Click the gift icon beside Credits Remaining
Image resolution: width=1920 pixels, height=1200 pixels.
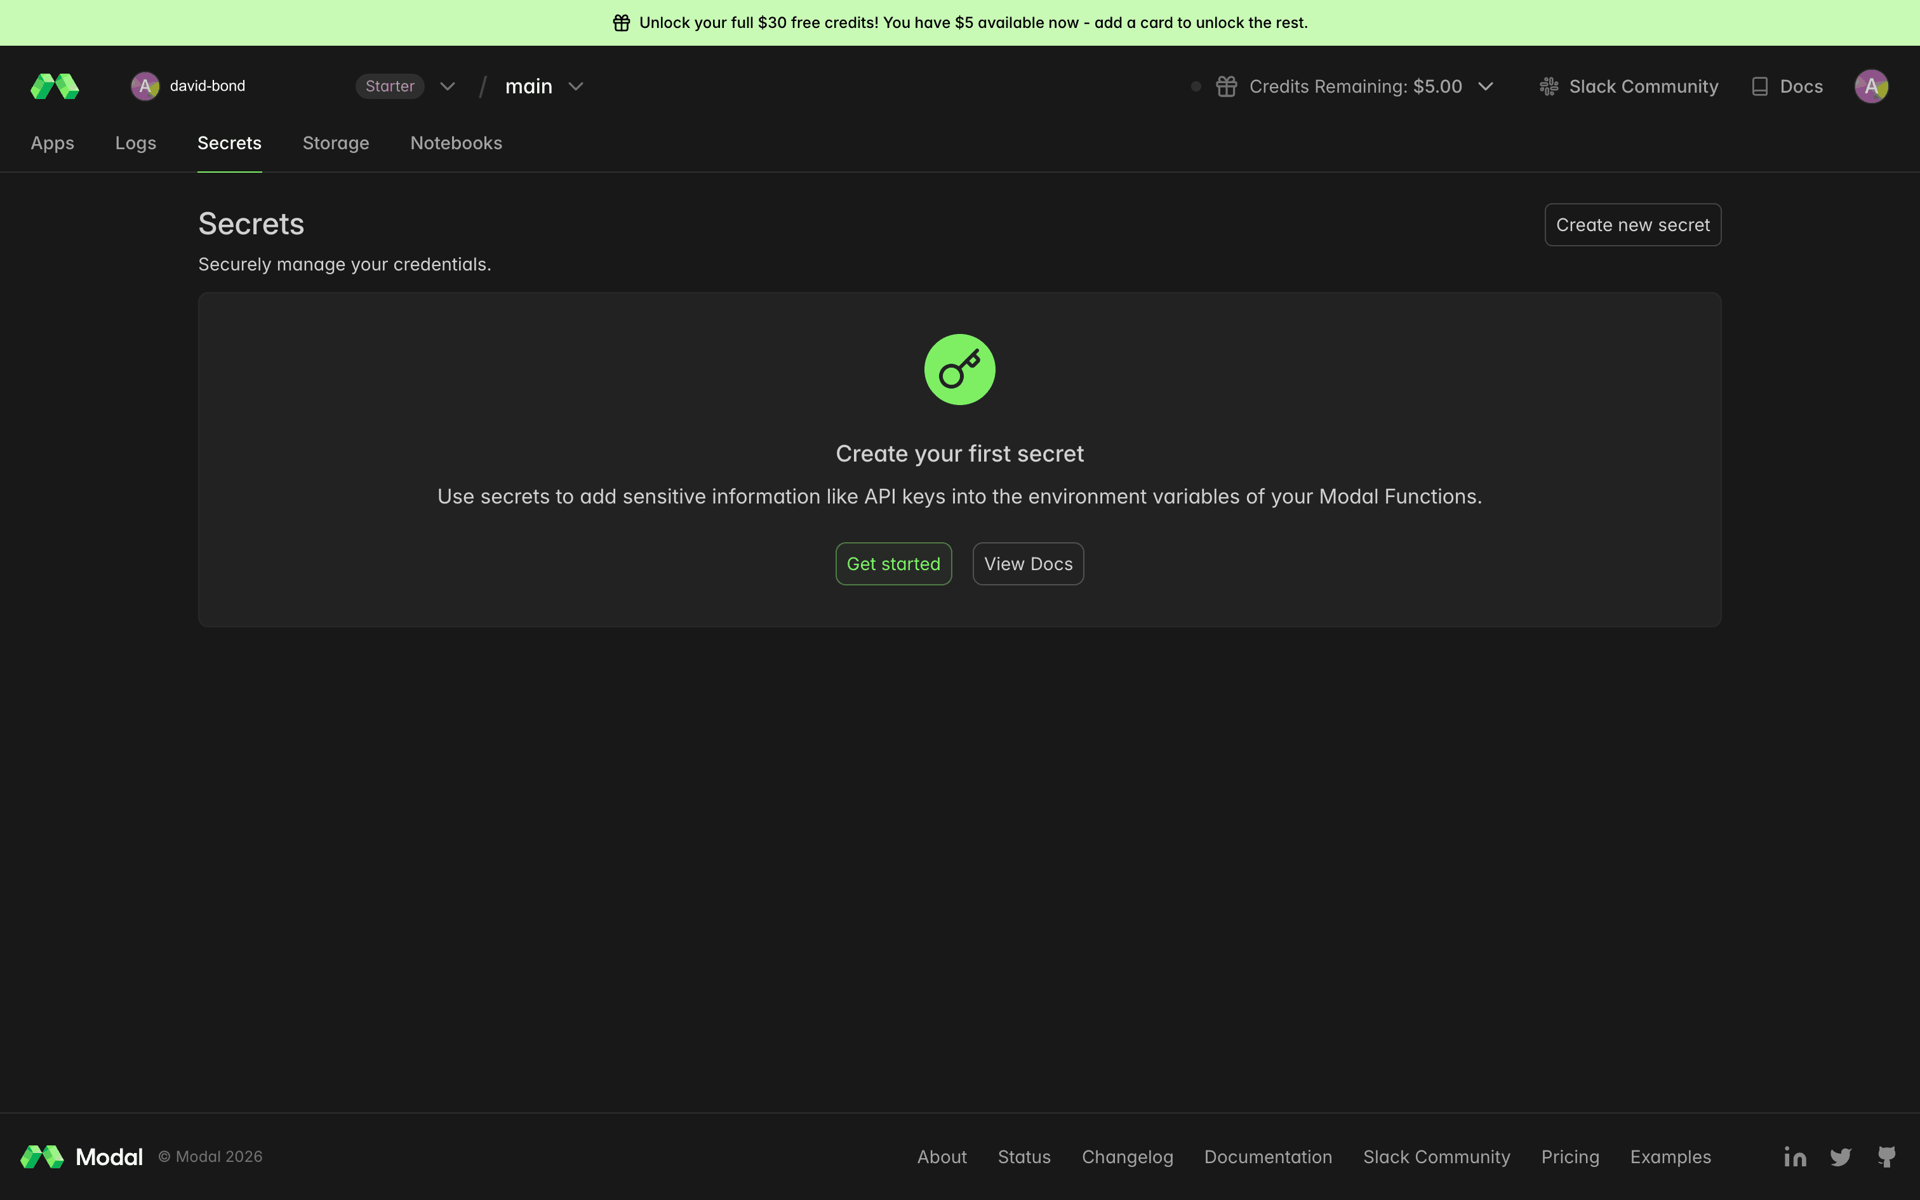coord(1226,86)
